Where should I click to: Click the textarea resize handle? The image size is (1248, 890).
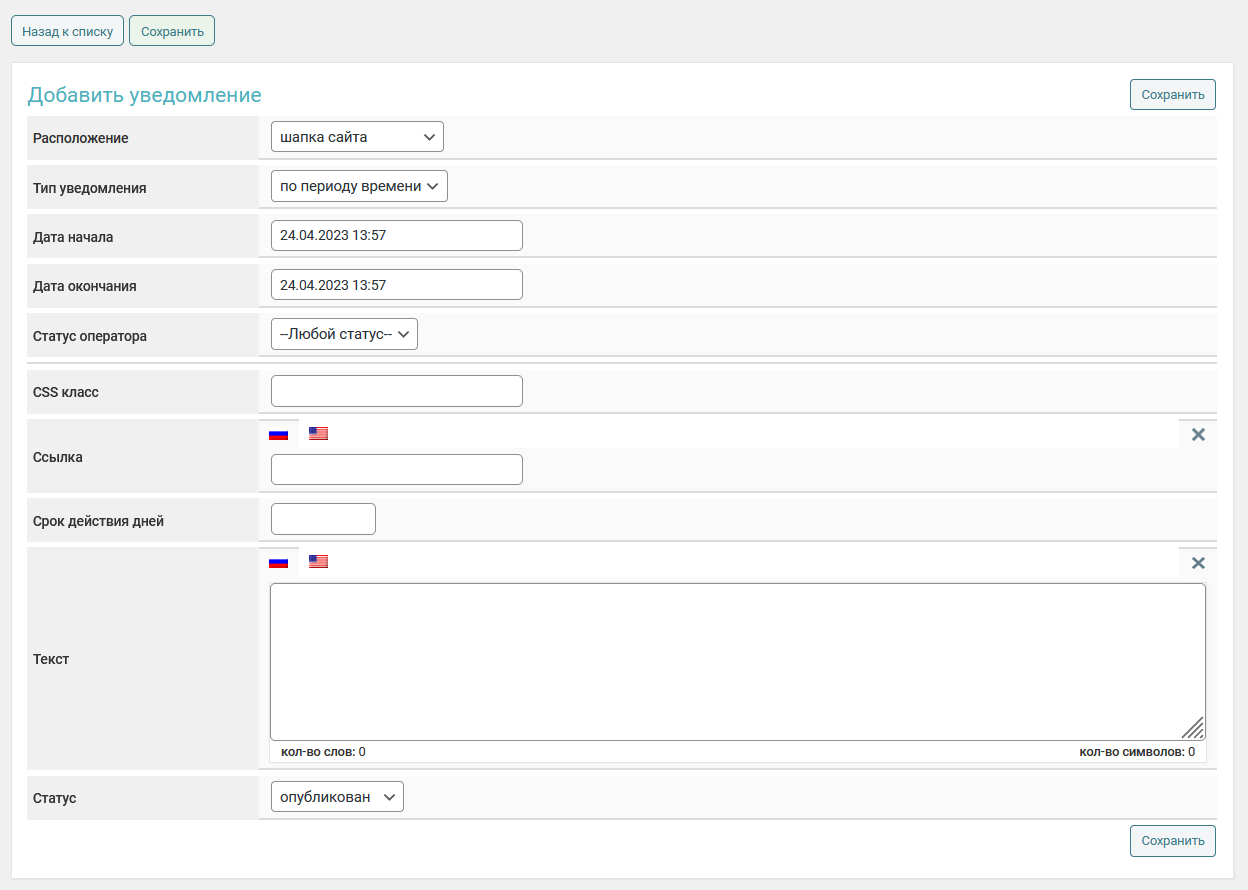tap(1194, 729)
